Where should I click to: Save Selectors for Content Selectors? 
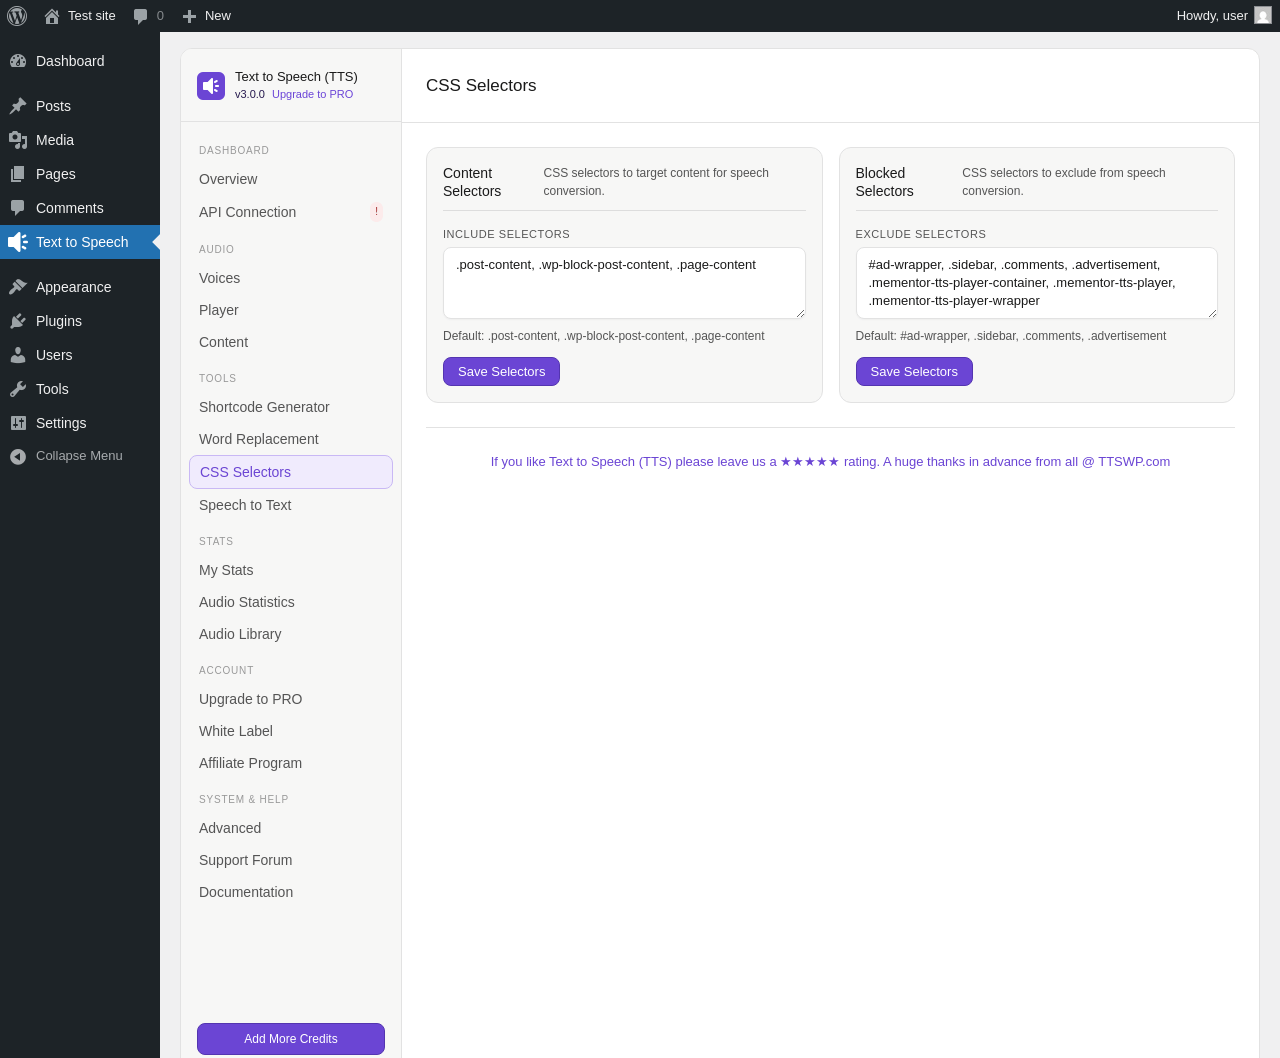click(x=501, y=371)
